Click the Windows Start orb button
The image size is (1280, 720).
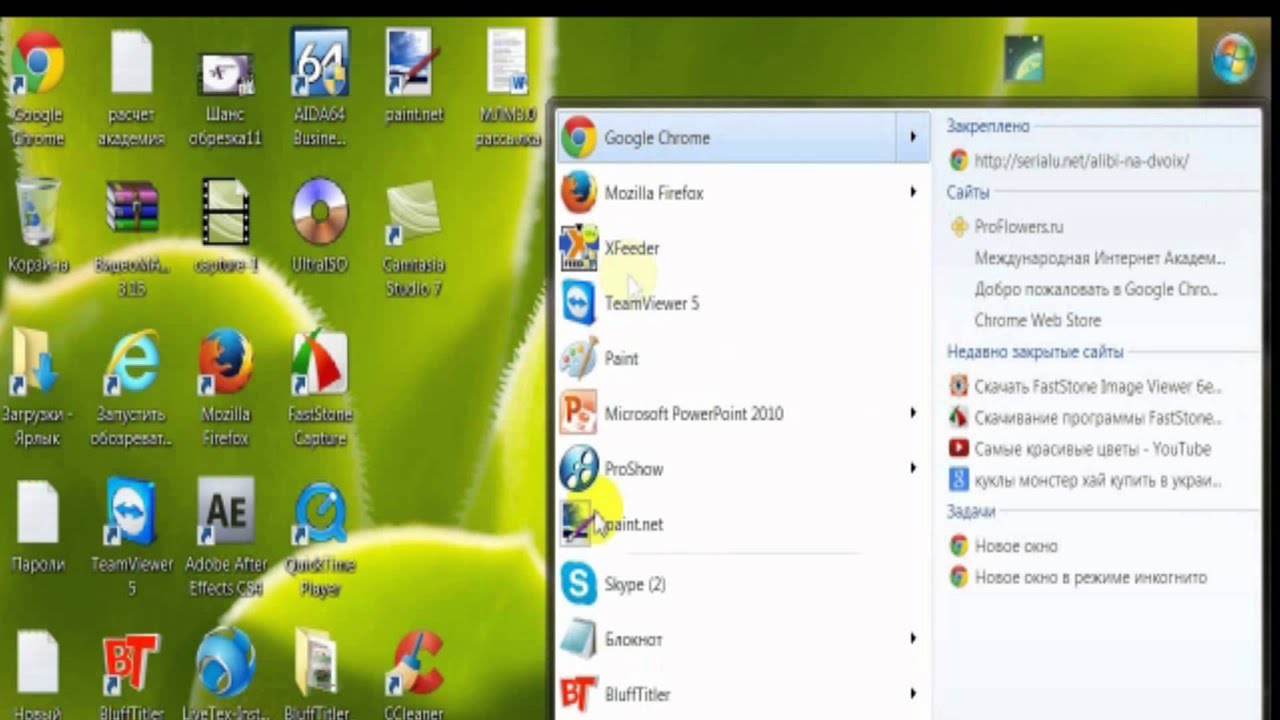(1234, 58)
